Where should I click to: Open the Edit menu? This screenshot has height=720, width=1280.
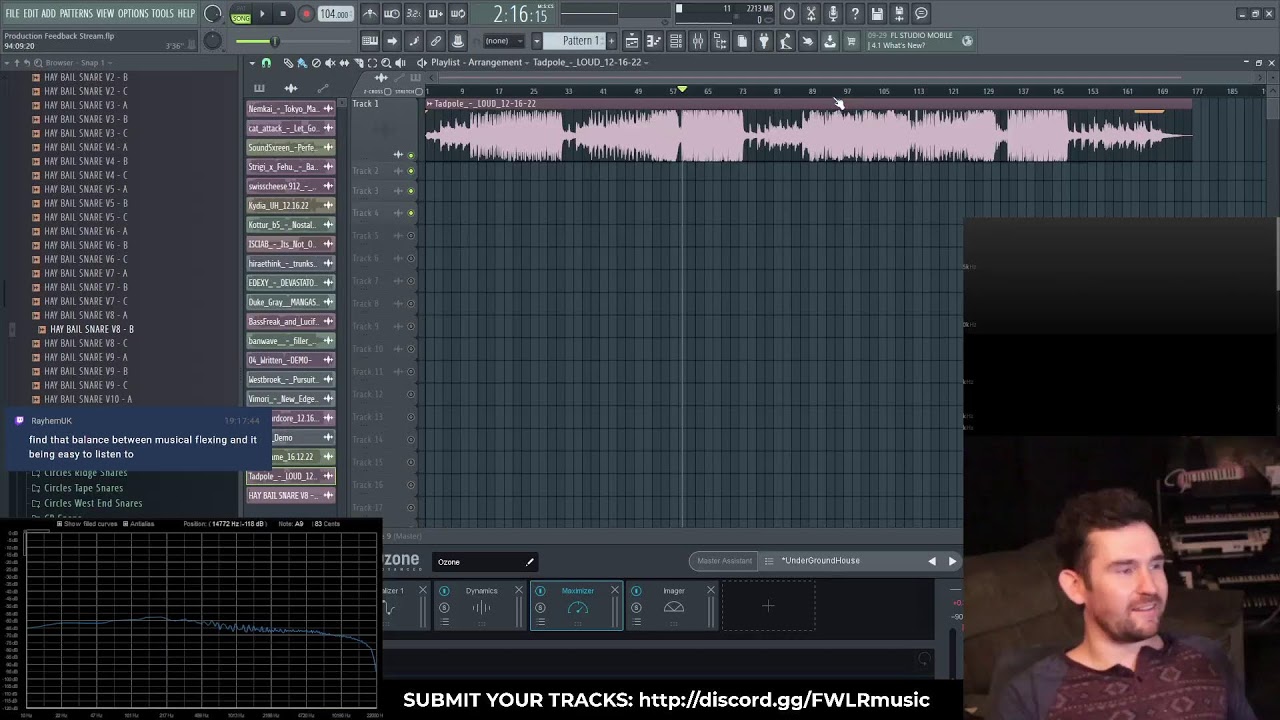click(x=31, y=13)
